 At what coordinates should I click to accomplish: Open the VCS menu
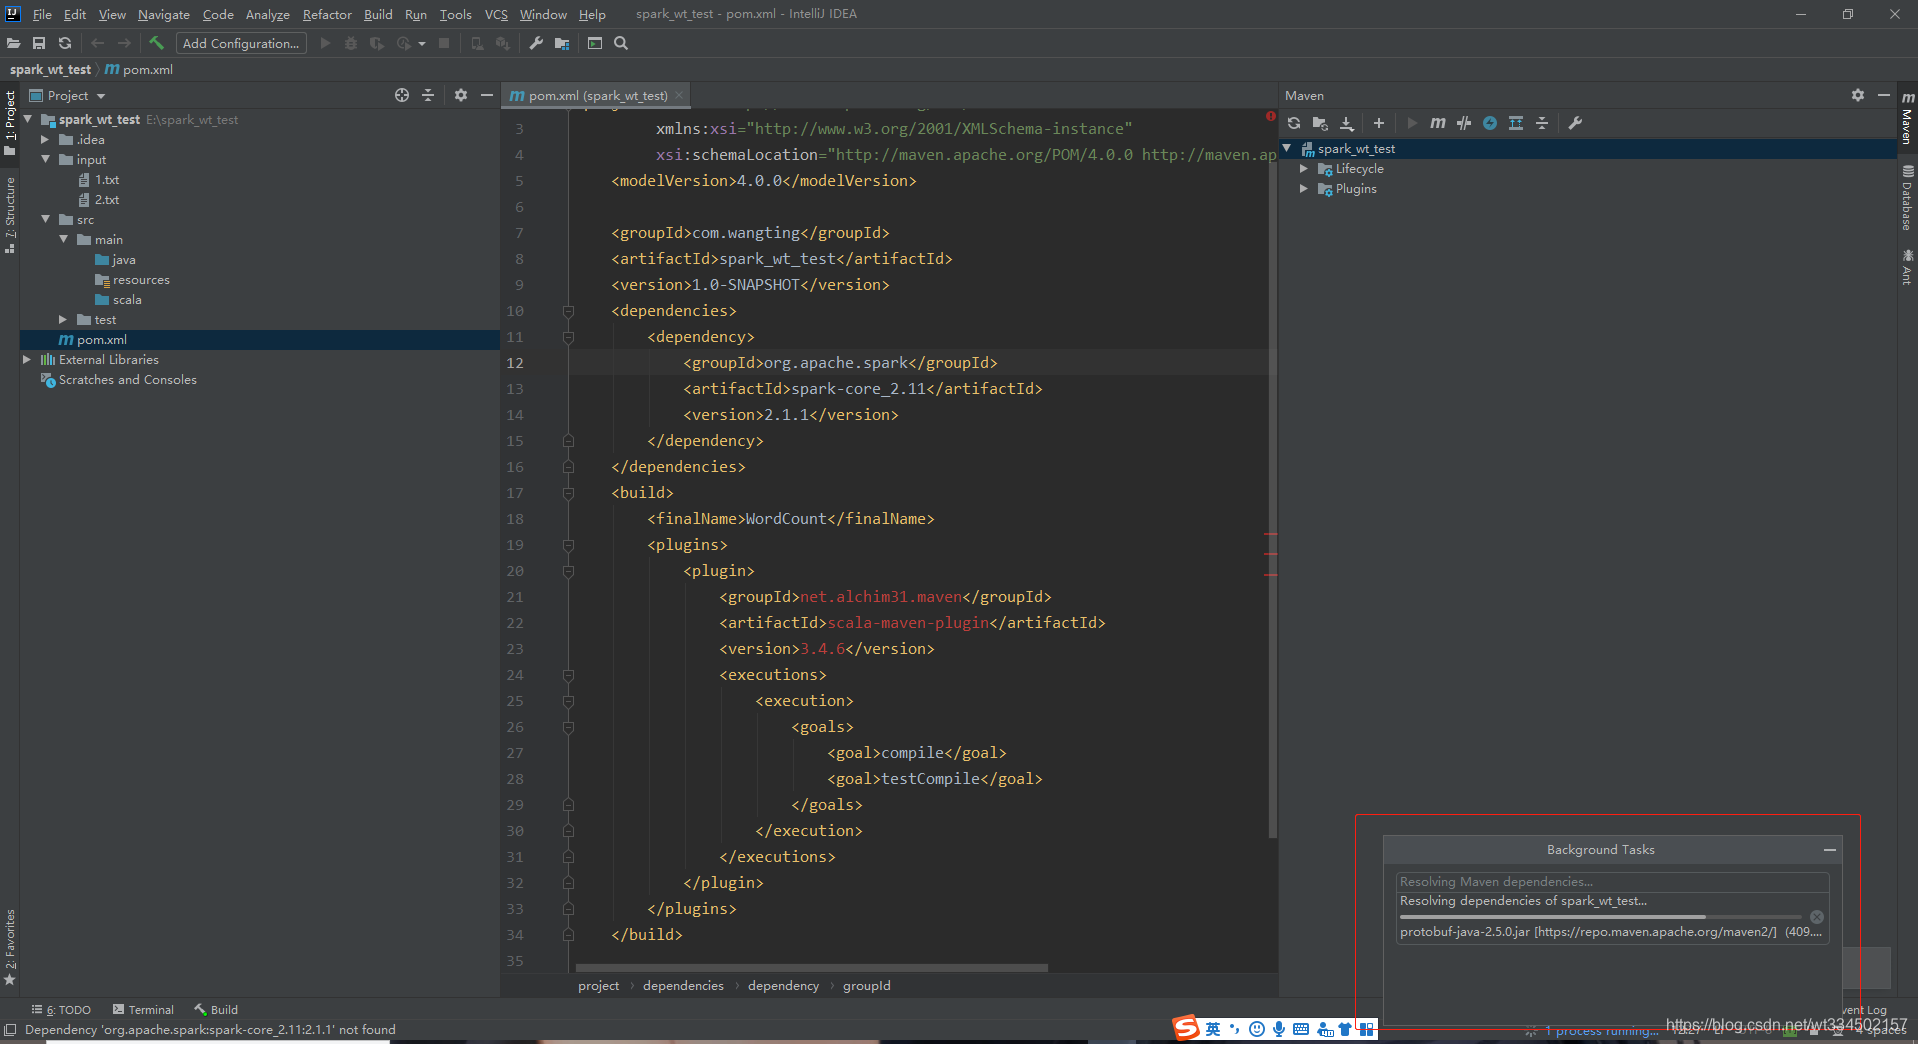click(x=496, y=14)
